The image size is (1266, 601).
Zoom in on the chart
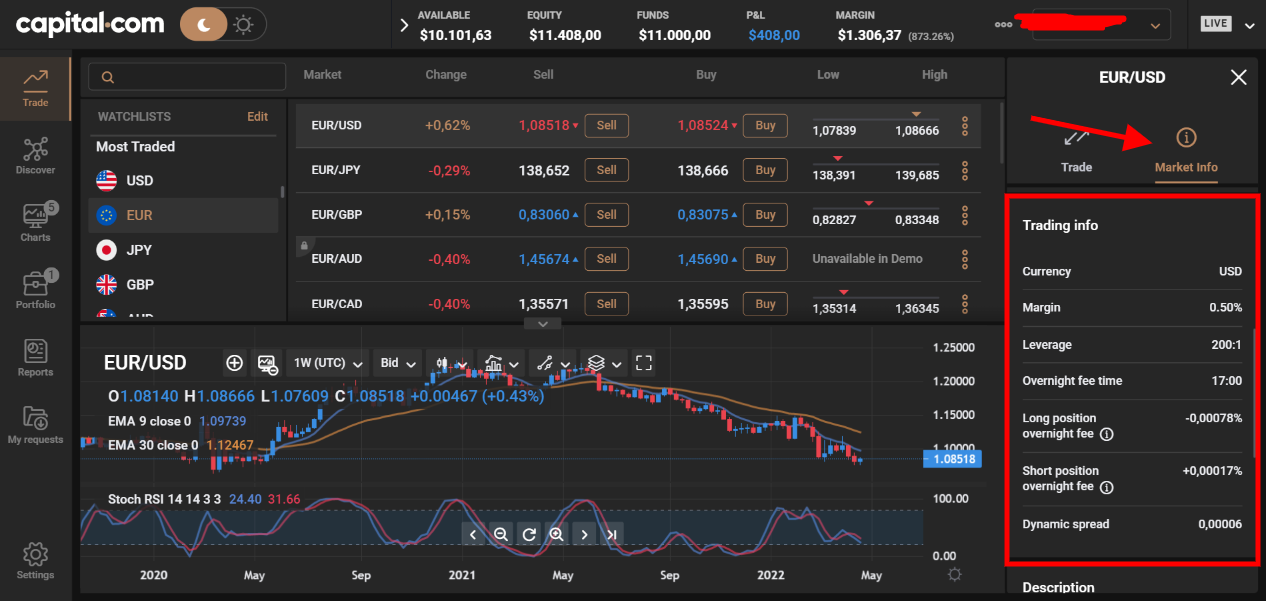(x=556, y=534)
